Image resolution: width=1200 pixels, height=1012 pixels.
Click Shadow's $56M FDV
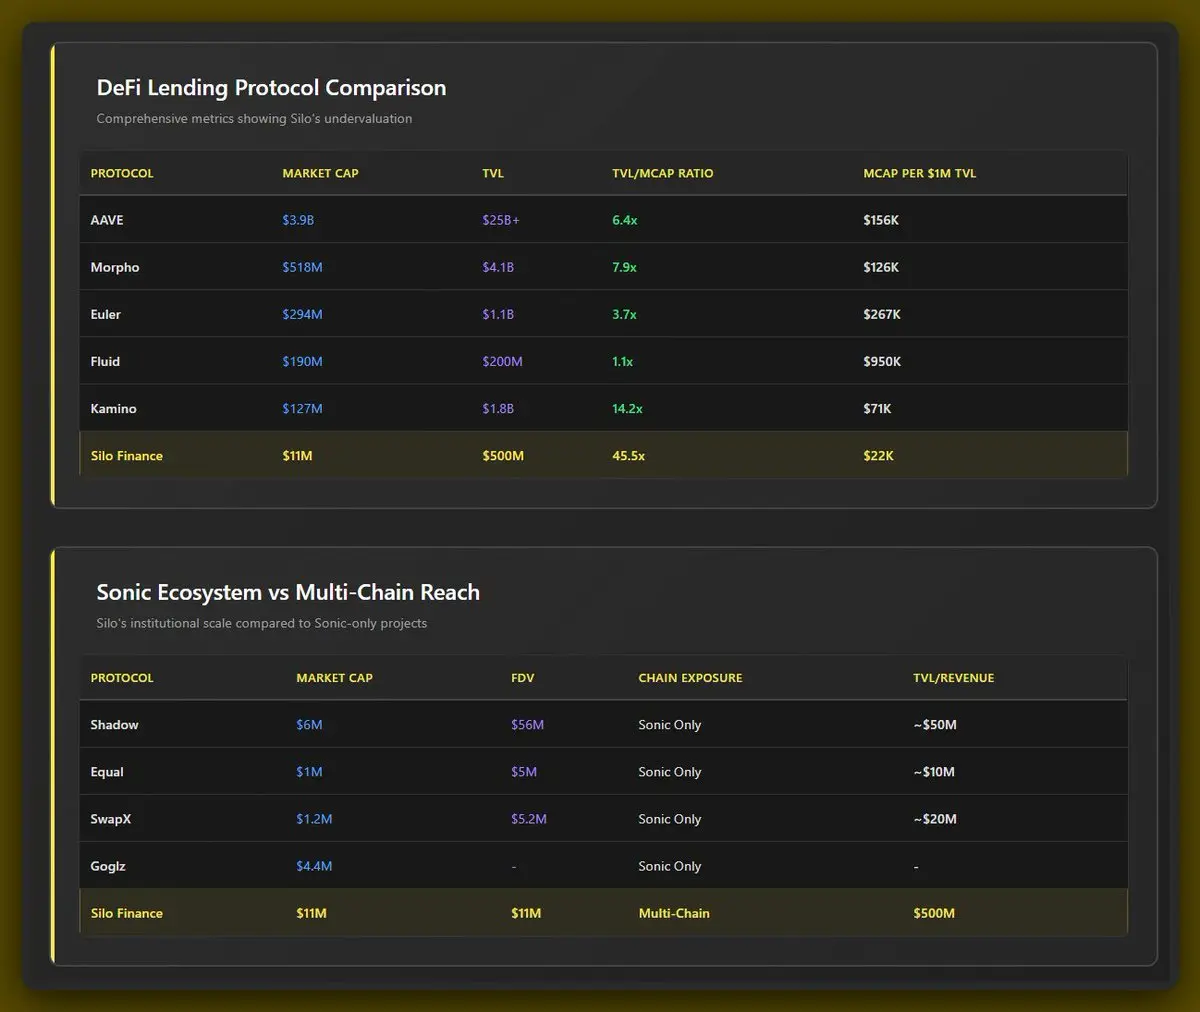click(527, 725)
